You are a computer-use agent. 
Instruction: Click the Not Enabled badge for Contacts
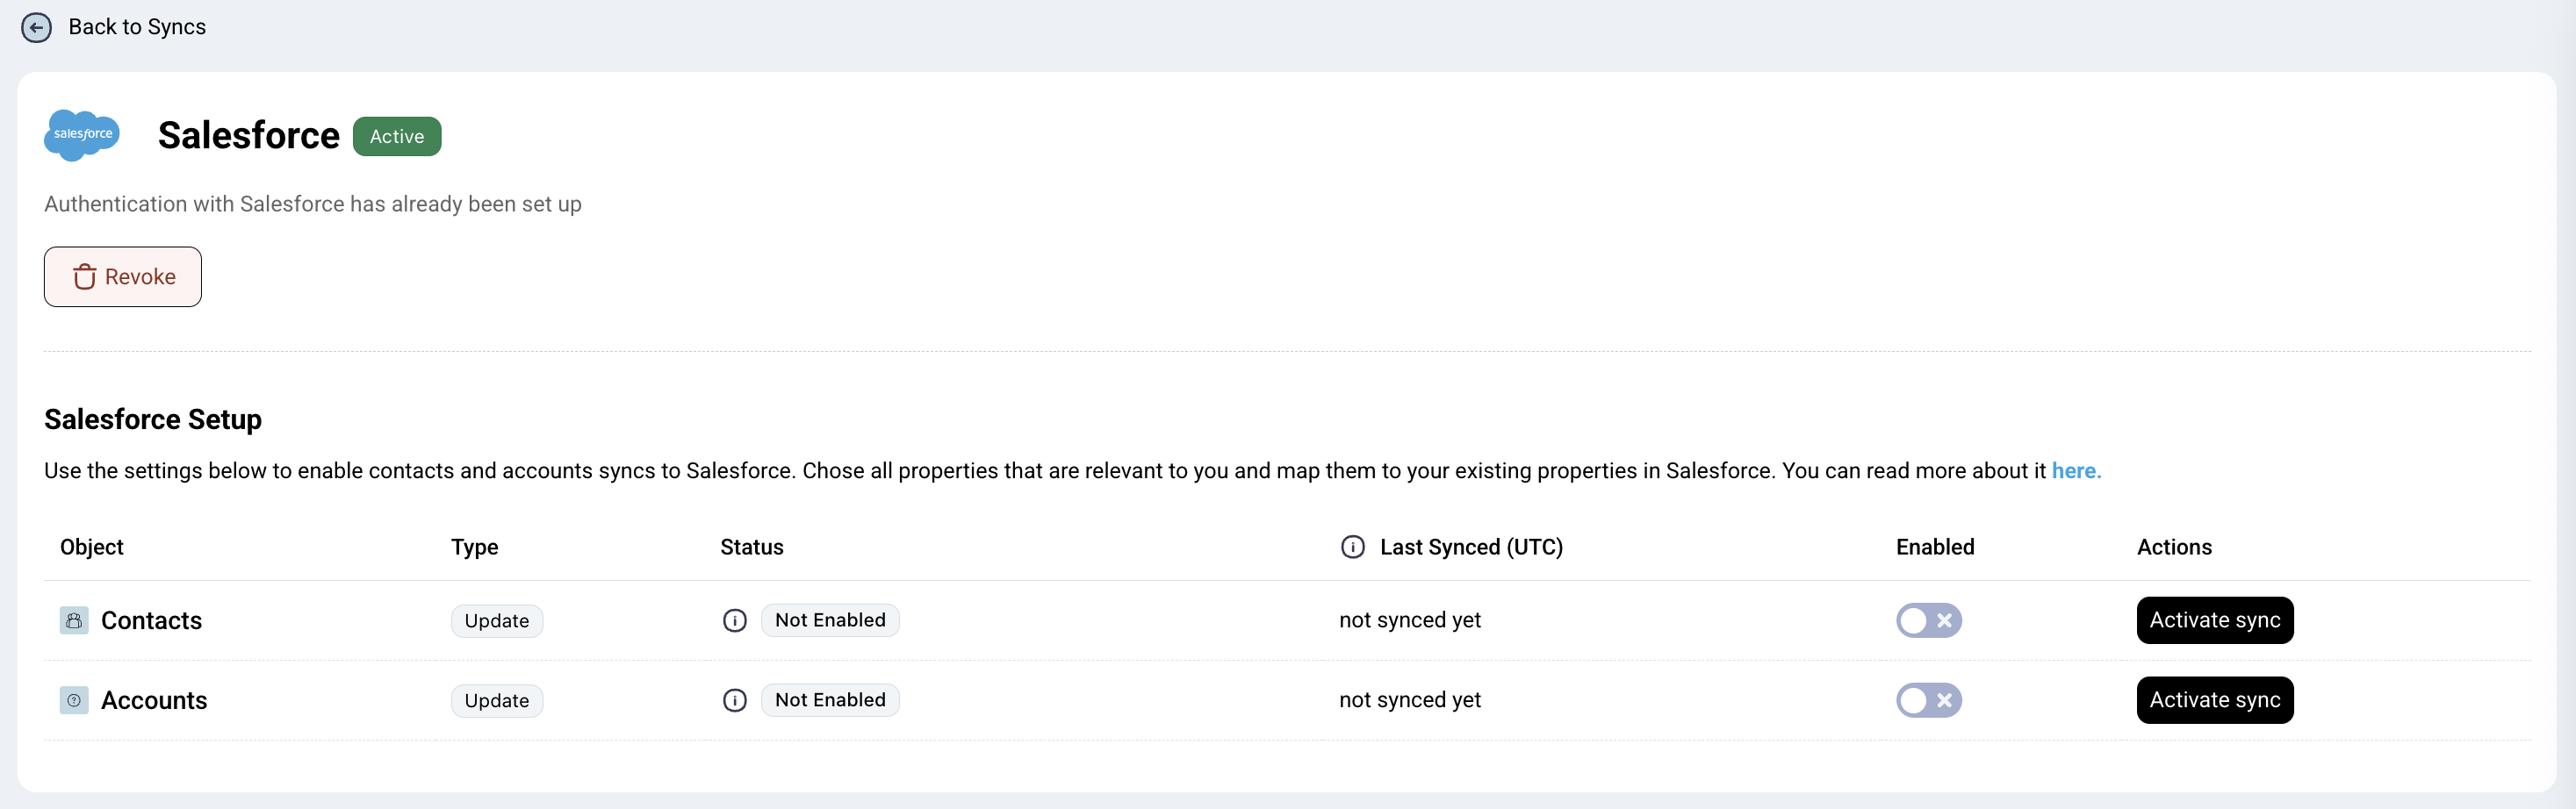[x=830, y=620]
